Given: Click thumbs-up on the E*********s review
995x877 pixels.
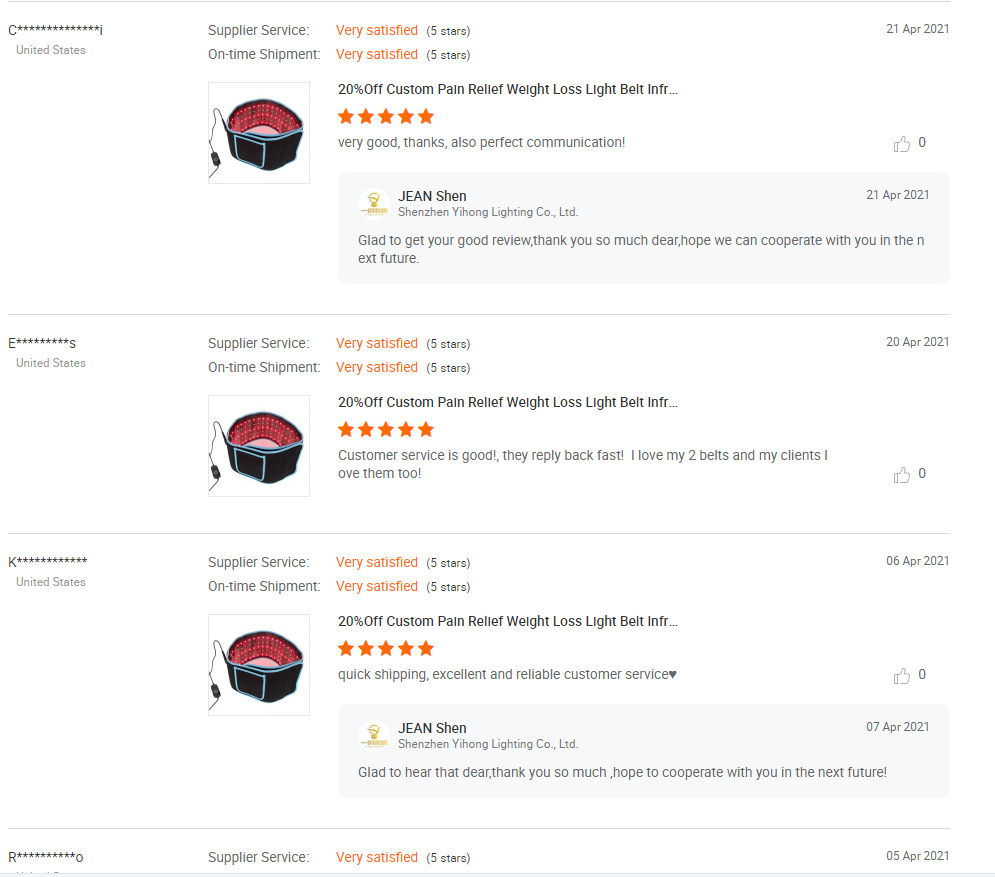Looking at the screenshot, I should [x=901, y=475].
